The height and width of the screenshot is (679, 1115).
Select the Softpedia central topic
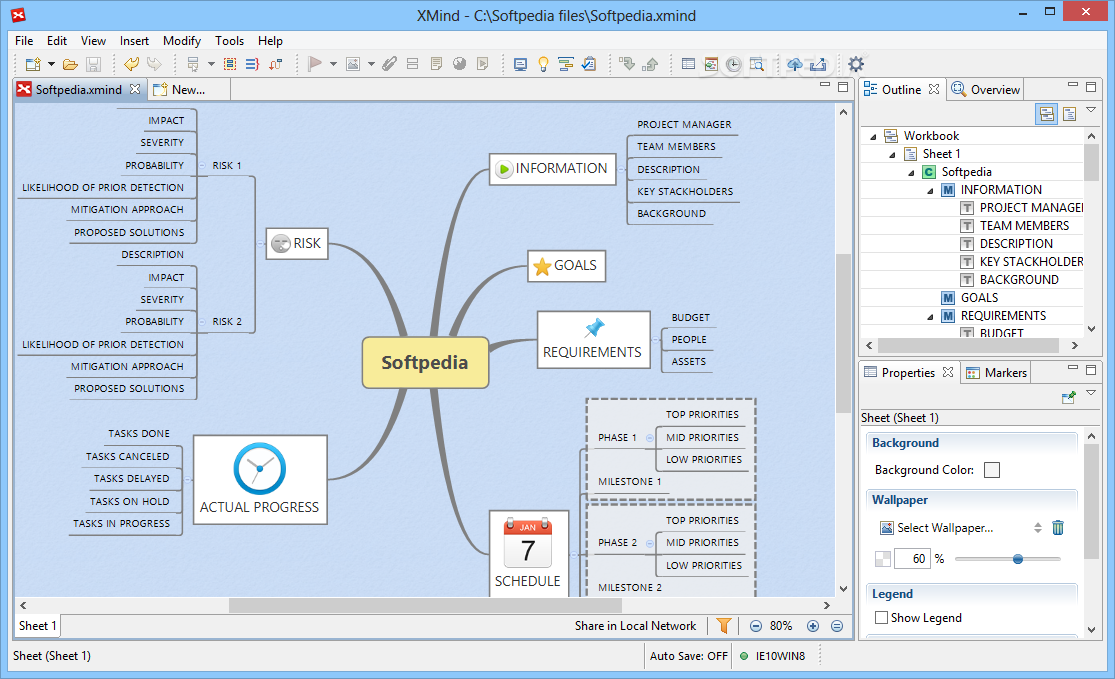pyautogui.click(x=425, y=363)
